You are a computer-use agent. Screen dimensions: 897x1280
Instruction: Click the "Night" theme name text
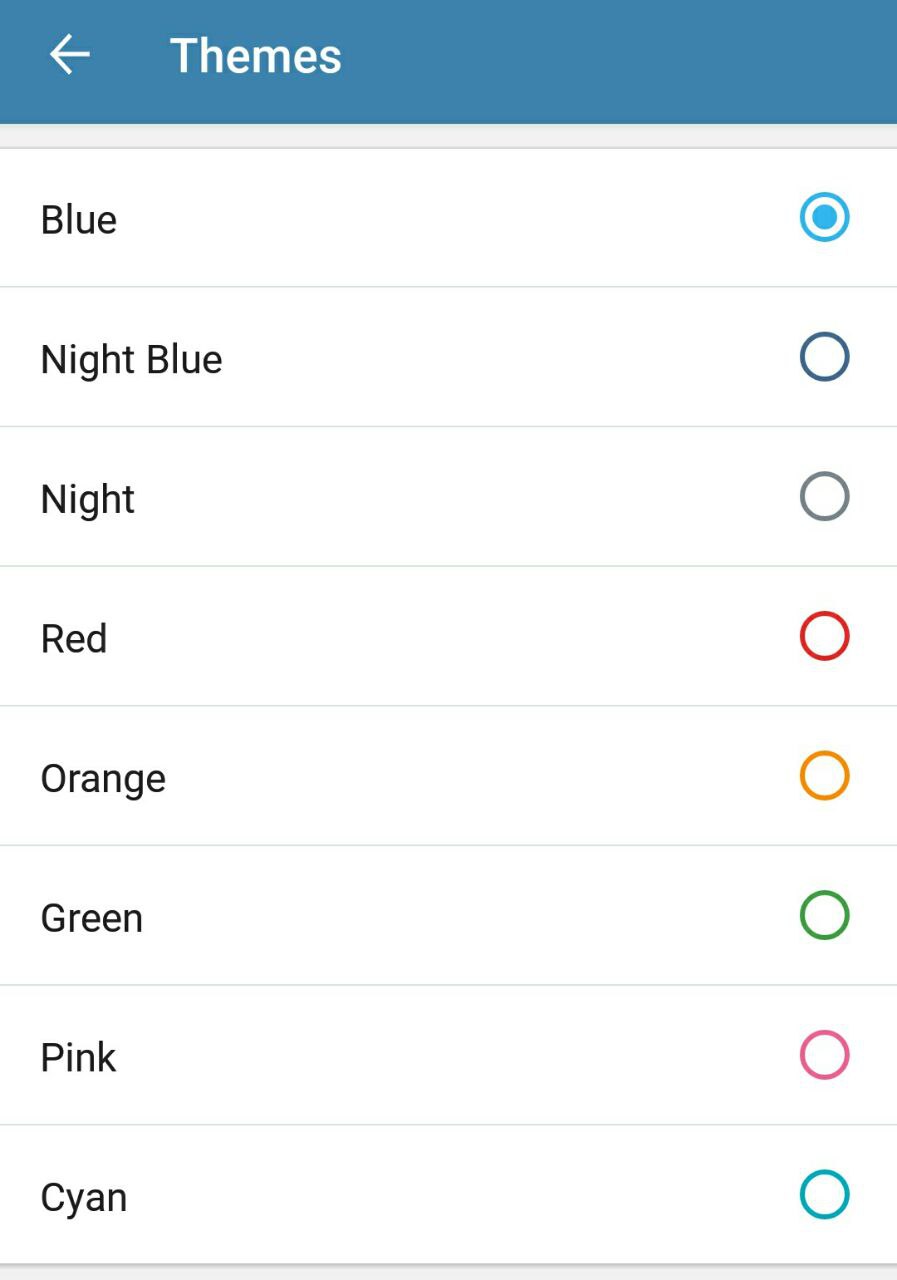coord(88,499)
